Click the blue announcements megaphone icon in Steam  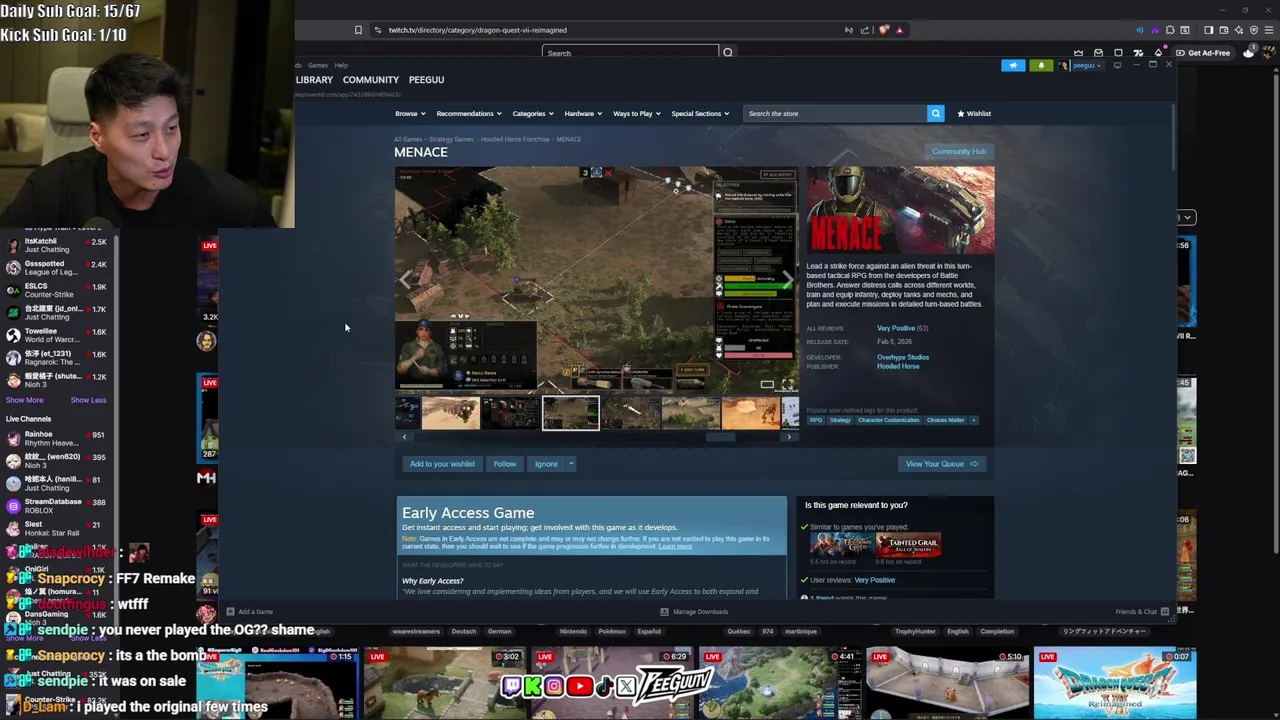[x=1013, y=65]
